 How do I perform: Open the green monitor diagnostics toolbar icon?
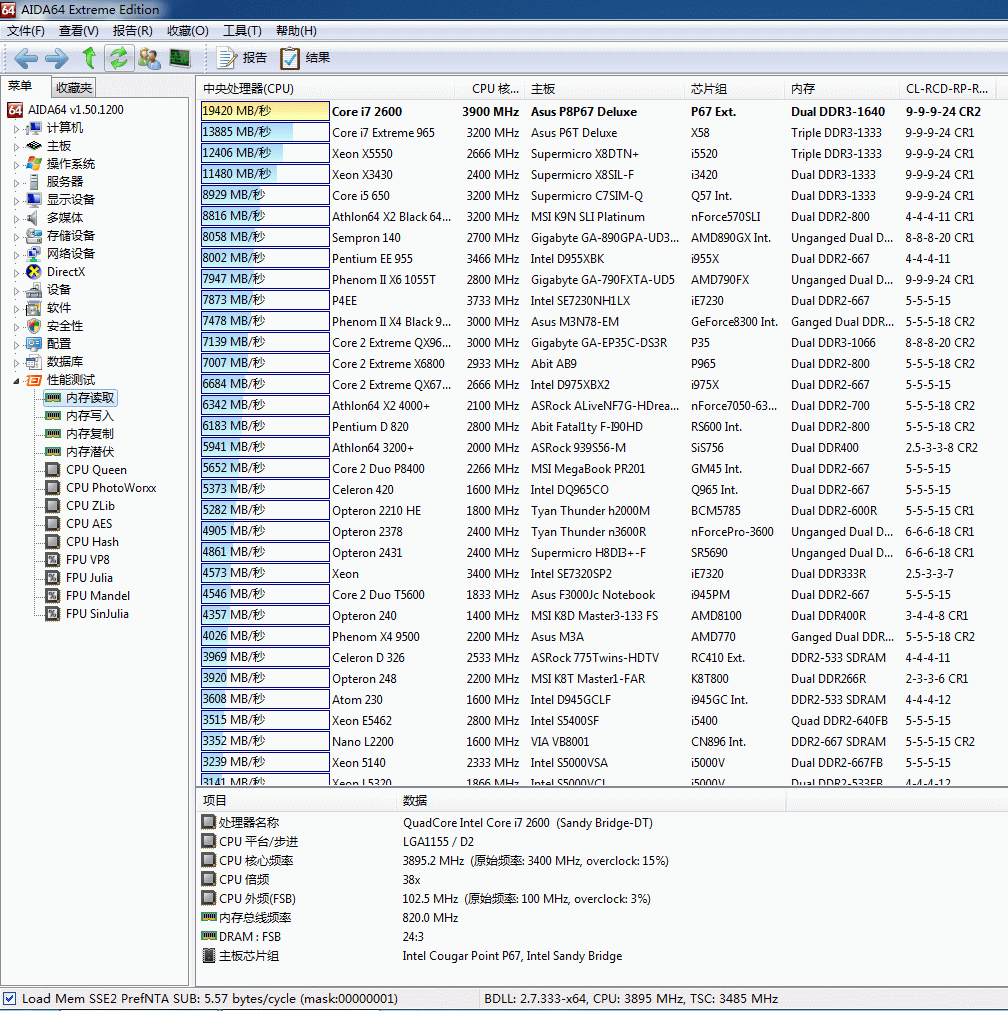(179, 58)
